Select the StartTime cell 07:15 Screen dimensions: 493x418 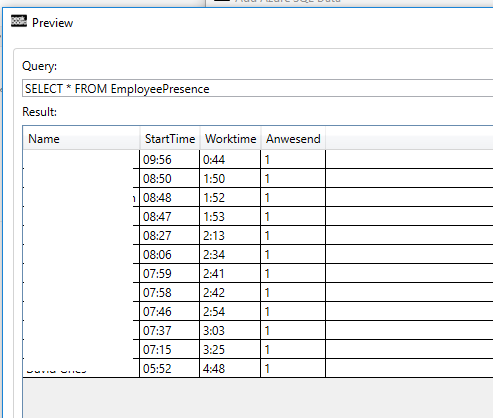pyautogui.click(x=169, y=349)
